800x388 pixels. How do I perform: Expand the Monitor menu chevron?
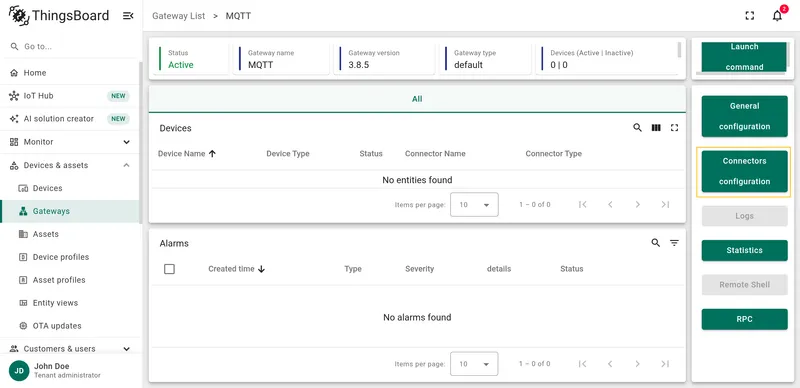[x=127, y=142]
